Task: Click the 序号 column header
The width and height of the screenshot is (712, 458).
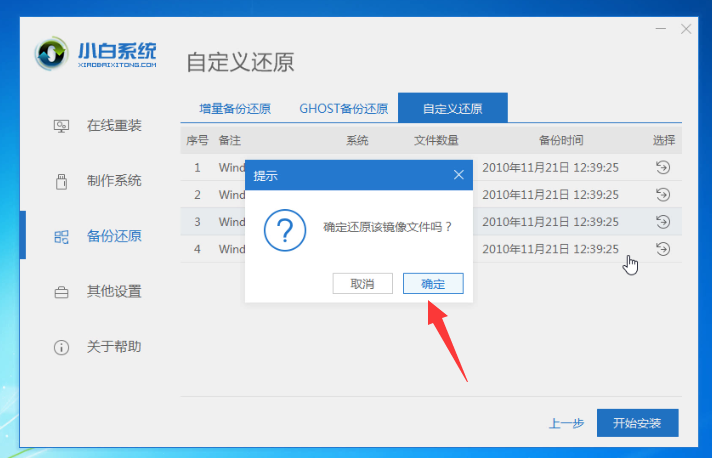Action: [197, 140]
